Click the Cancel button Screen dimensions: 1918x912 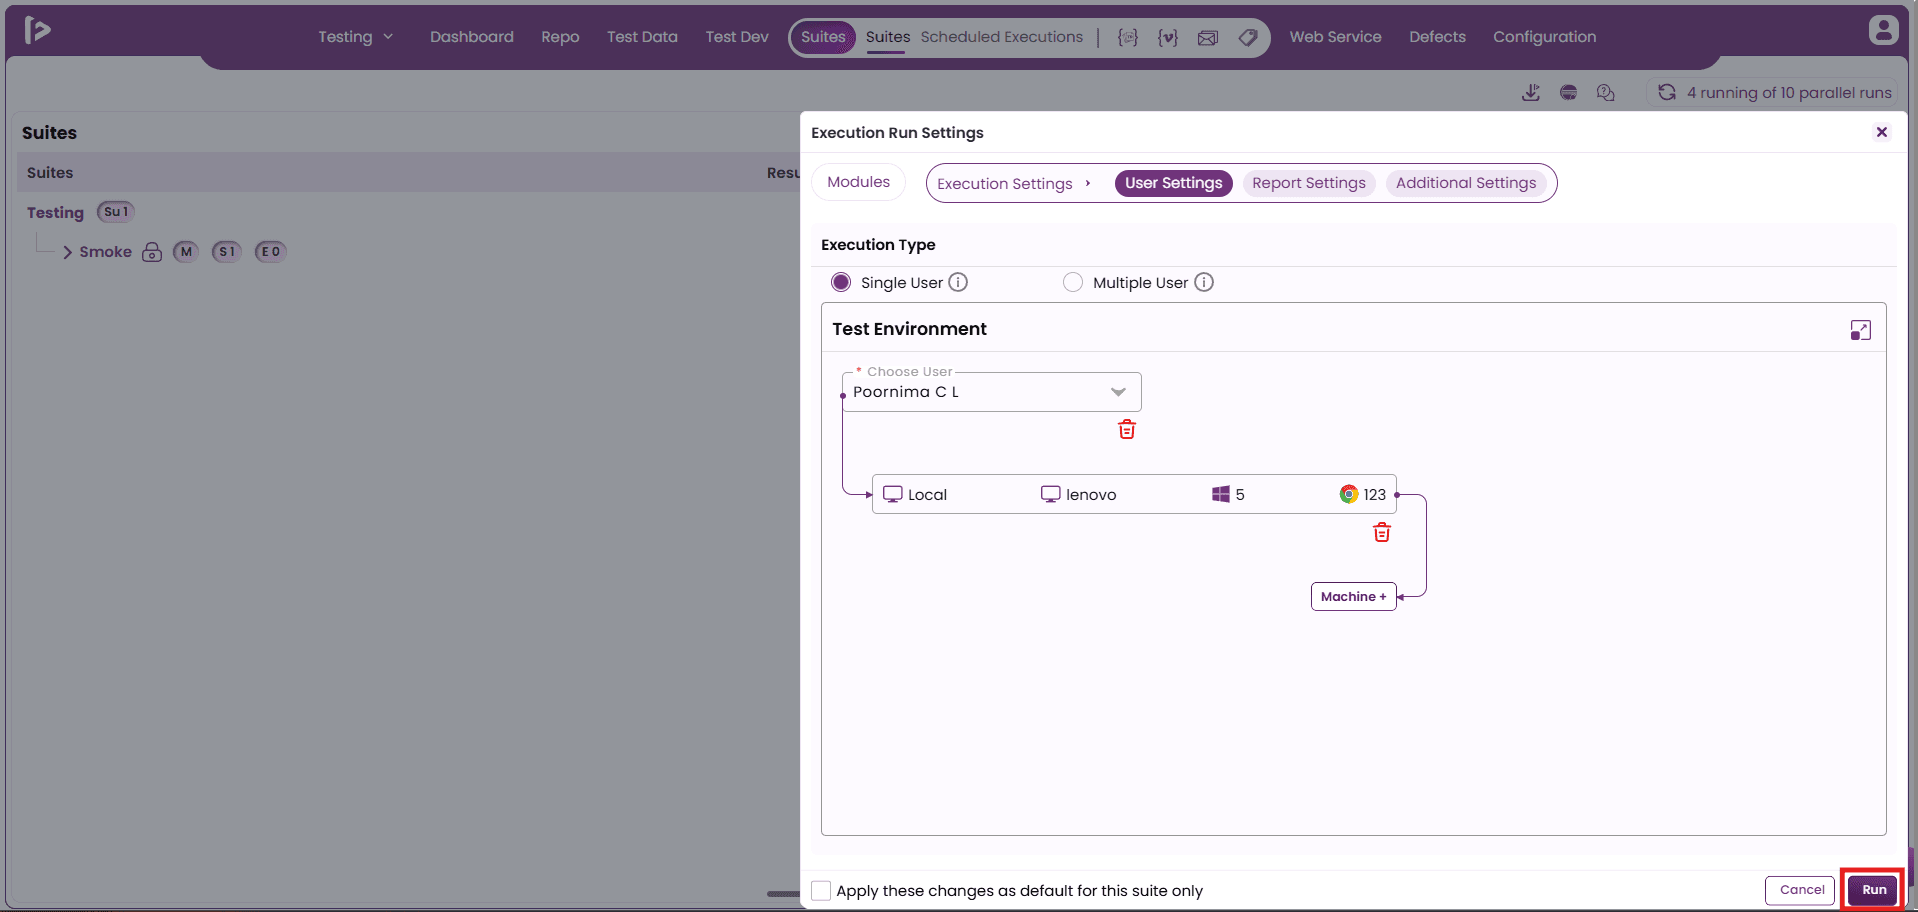1801,890
